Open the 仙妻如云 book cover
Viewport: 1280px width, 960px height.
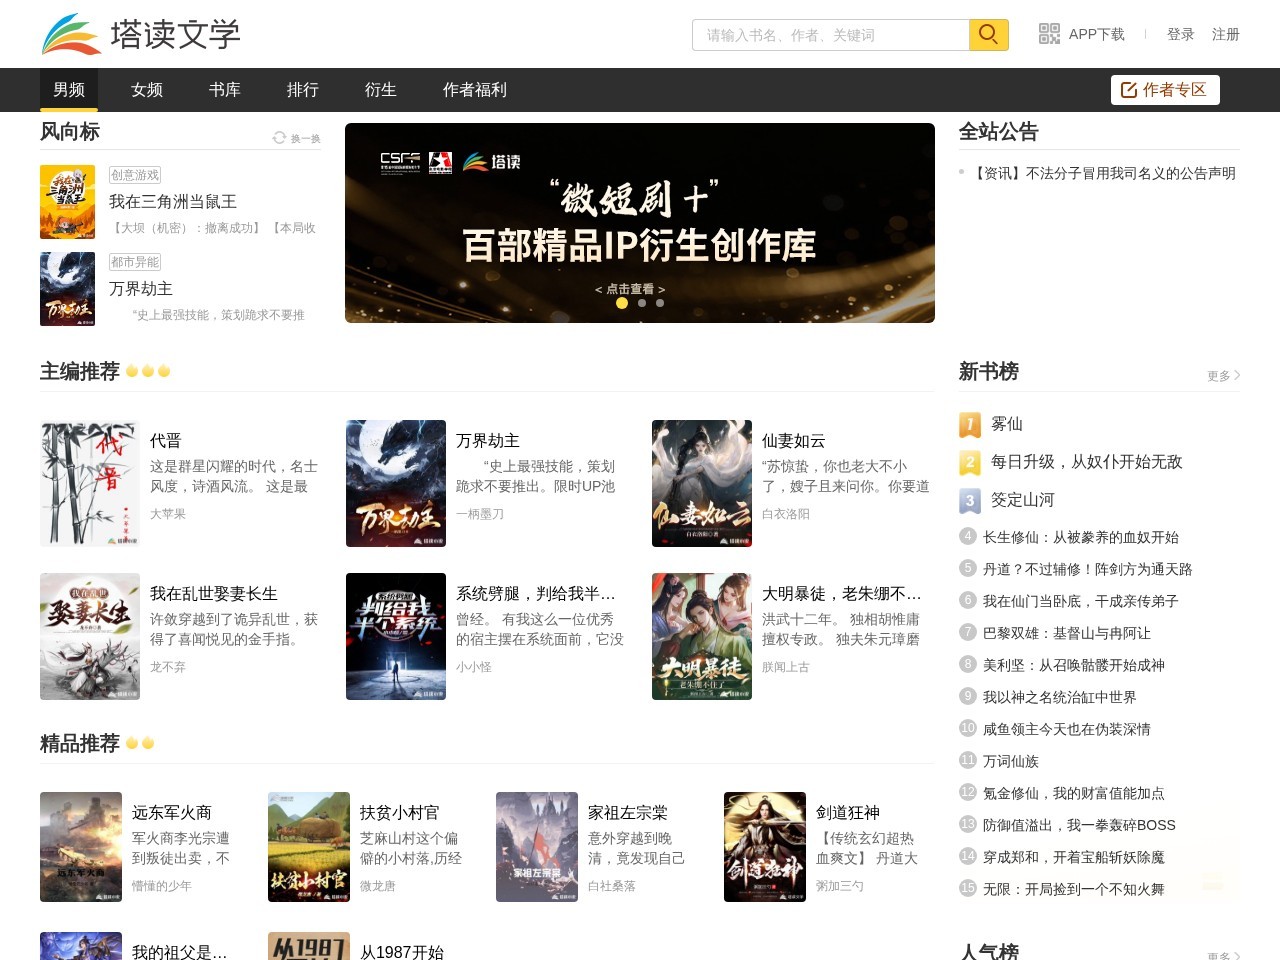702,484
